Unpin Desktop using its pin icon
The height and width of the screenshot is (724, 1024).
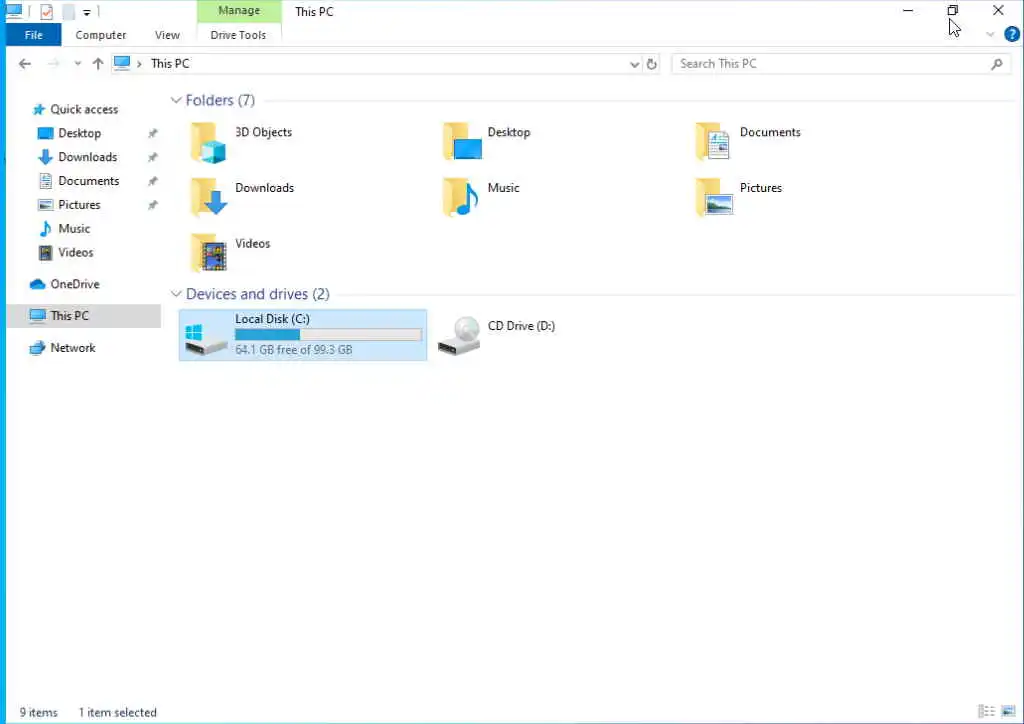152,133
